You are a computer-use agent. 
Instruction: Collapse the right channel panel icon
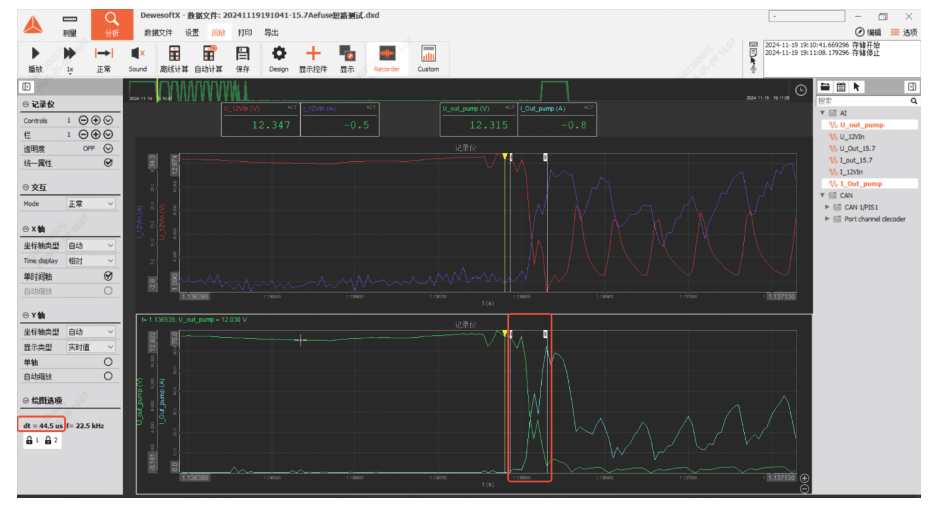click(912, 87)
